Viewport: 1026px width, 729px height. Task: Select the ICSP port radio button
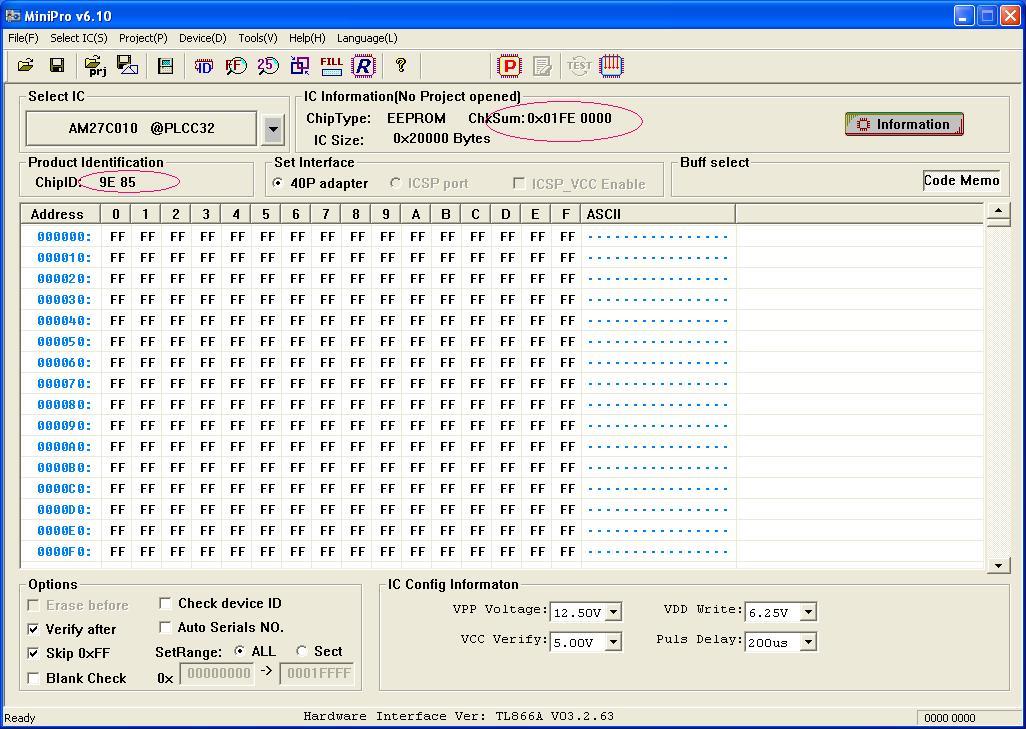[x=395, y=183]
